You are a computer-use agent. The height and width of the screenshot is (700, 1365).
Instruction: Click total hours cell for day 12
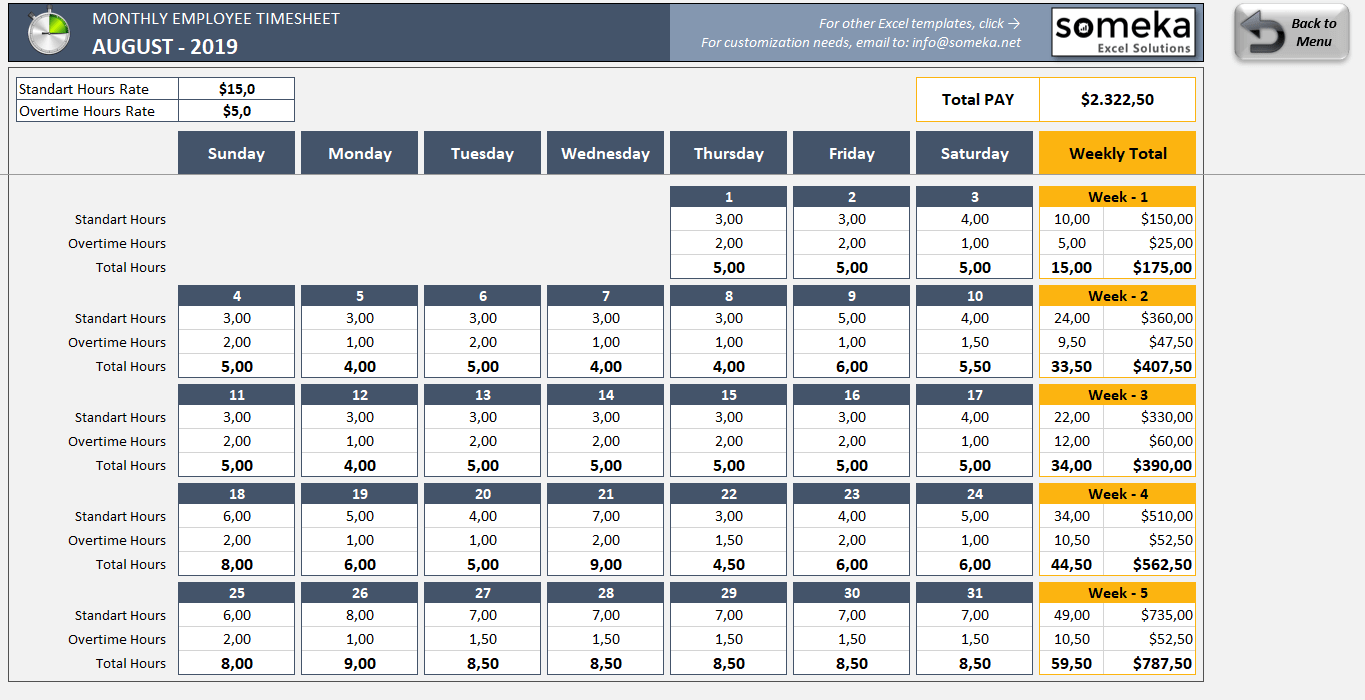(359, 465)
